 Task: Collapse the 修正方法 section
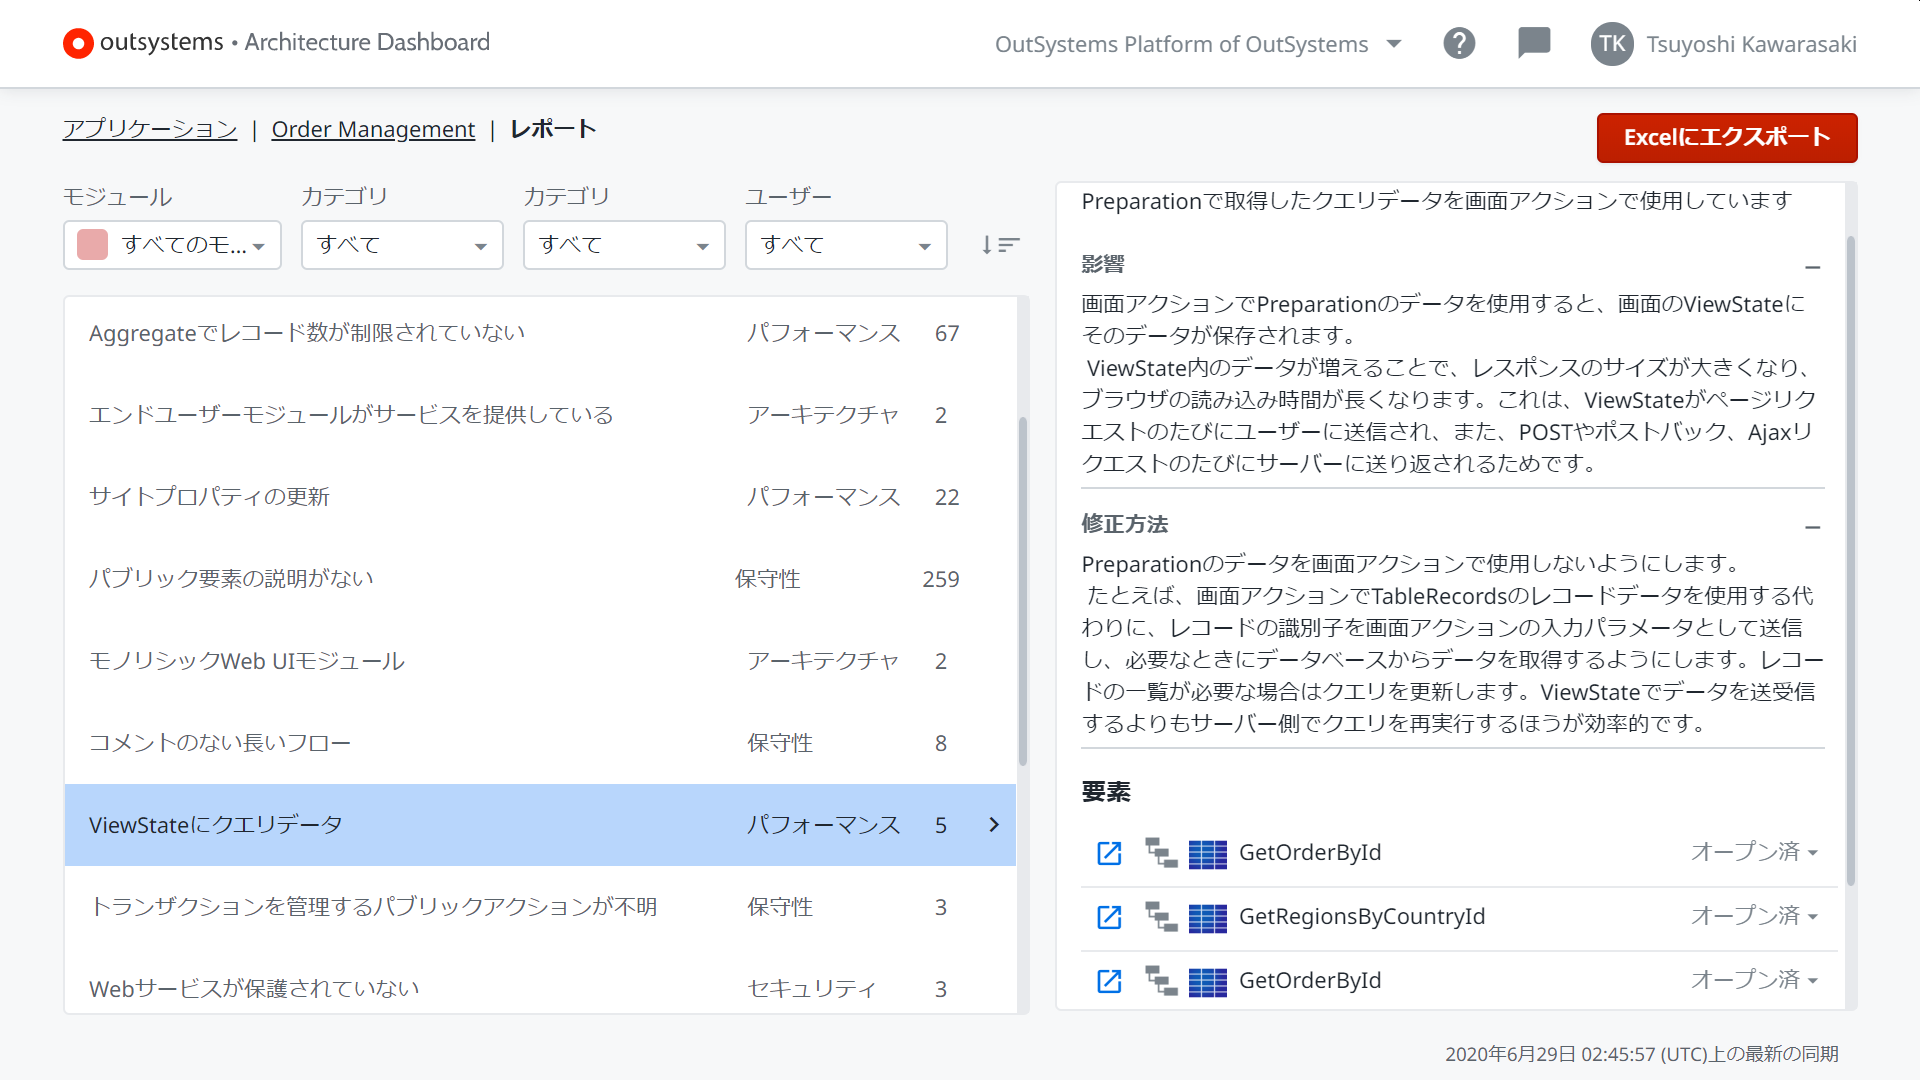1813,527
